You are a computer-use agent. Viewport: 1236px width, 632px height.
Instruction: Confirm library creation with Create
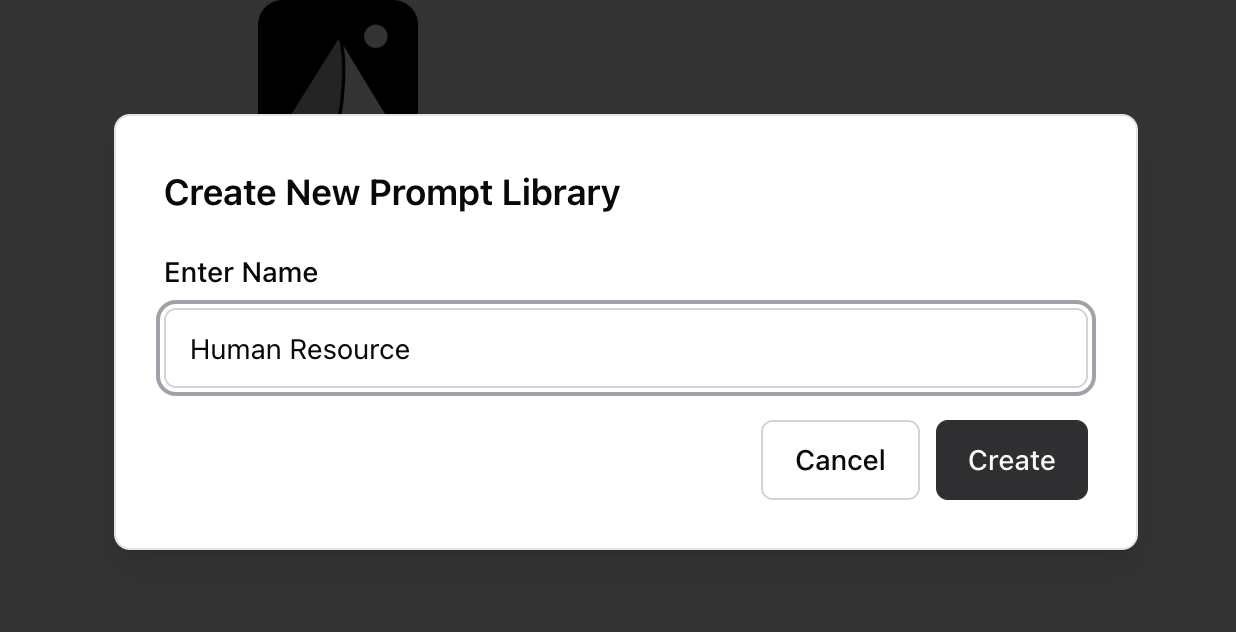coord(1011,460)
